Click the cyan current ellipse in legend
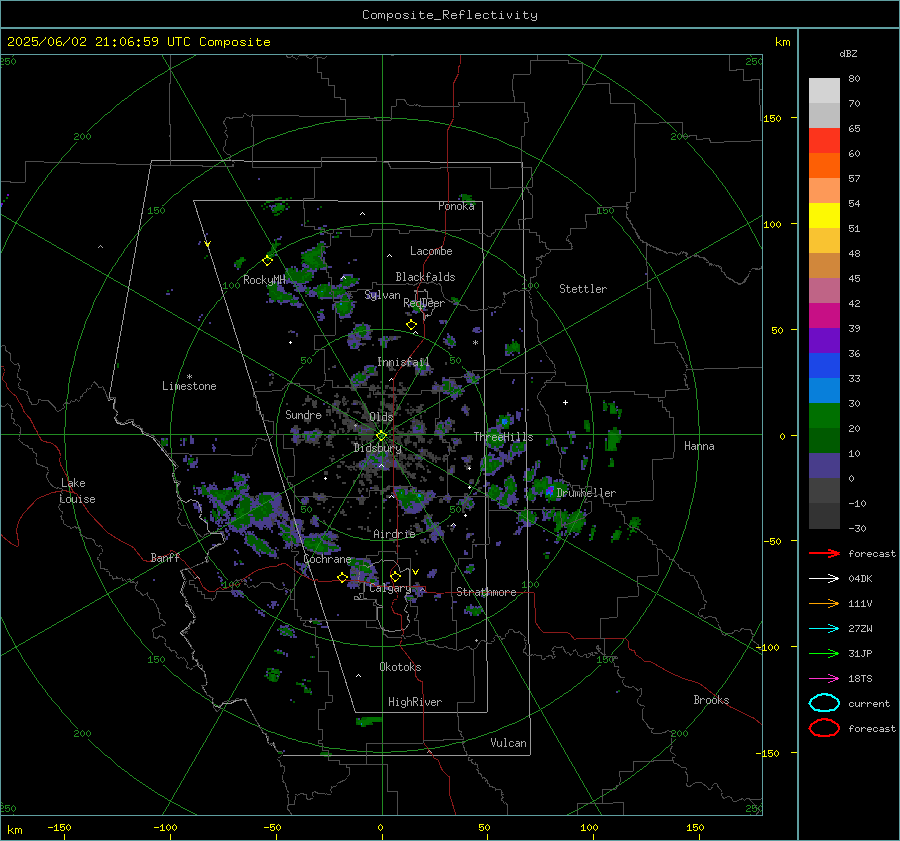 click(824, 703)
